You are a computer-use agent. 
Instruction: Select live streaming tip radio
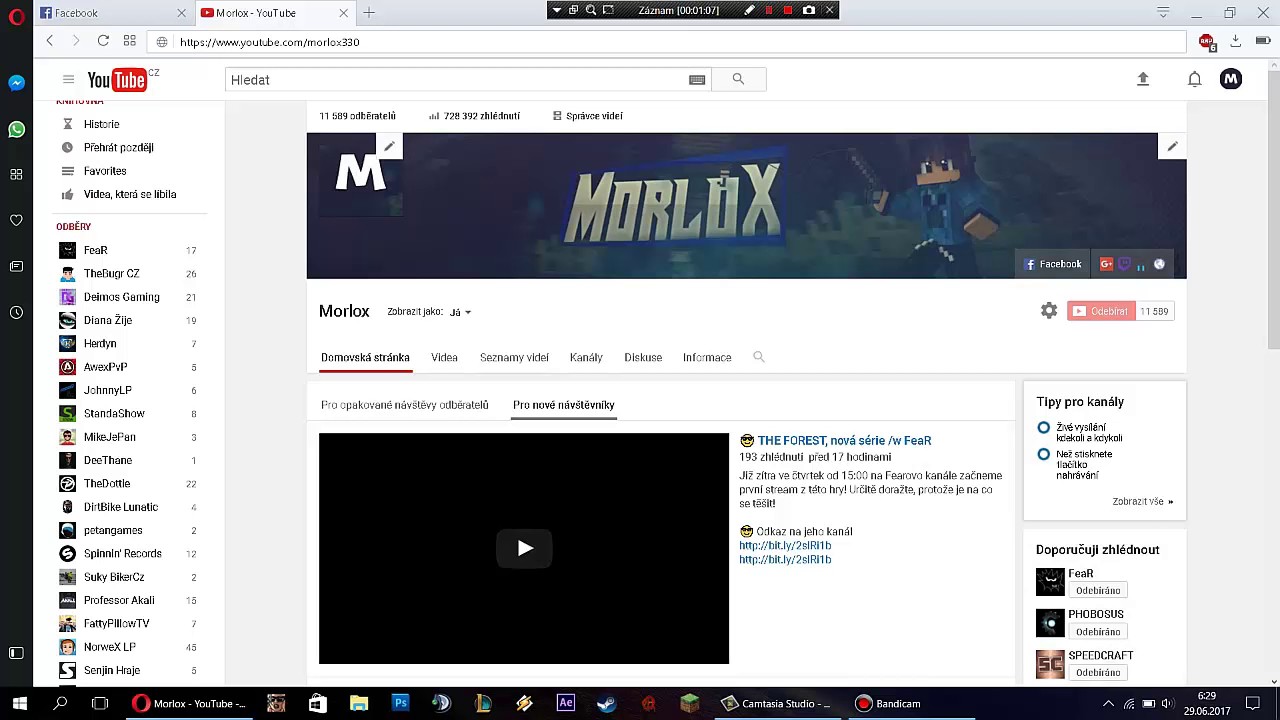(x=1043, y=427)
